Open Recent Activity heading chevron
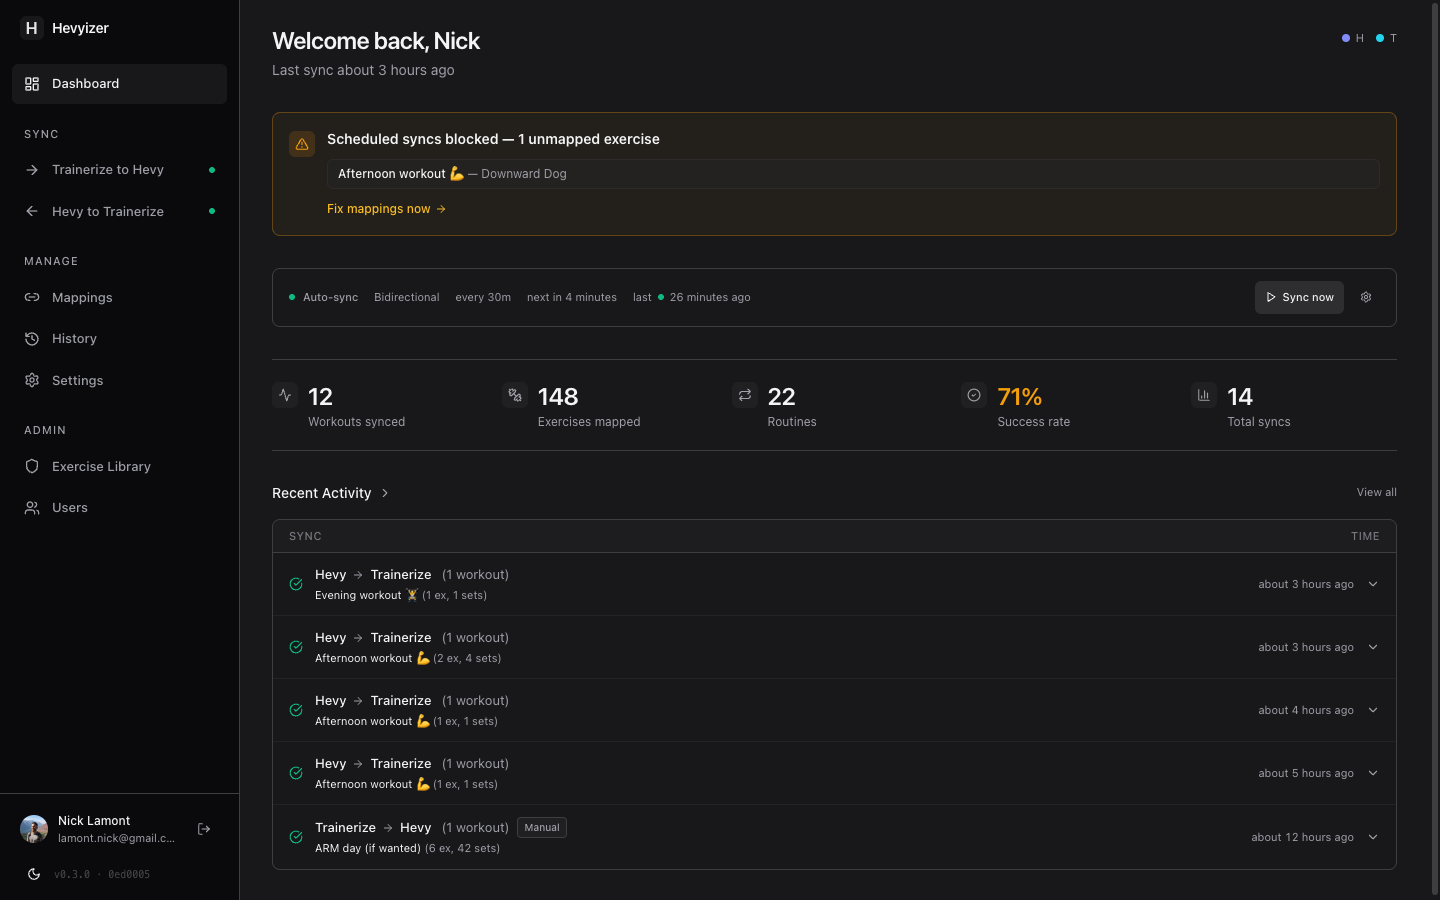The height and width of the screenshot is (900, 1440). [385, 493]
